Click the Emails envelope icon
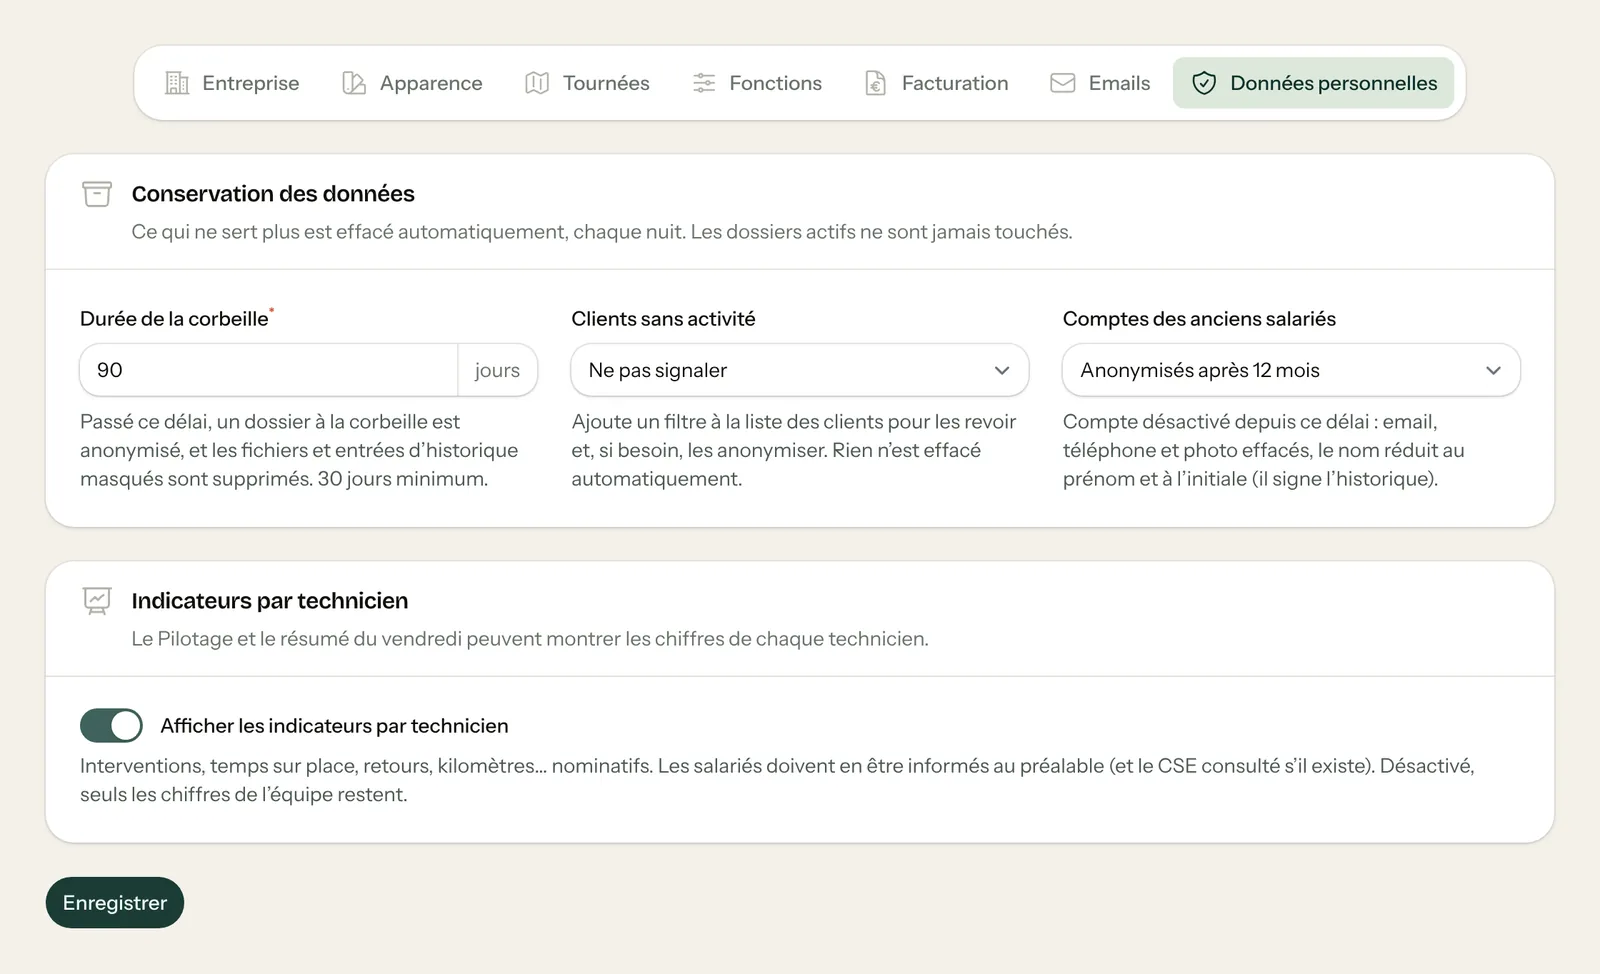Image resolution: width=1600 pixels, height=974 pixels. click(1063, 83)
